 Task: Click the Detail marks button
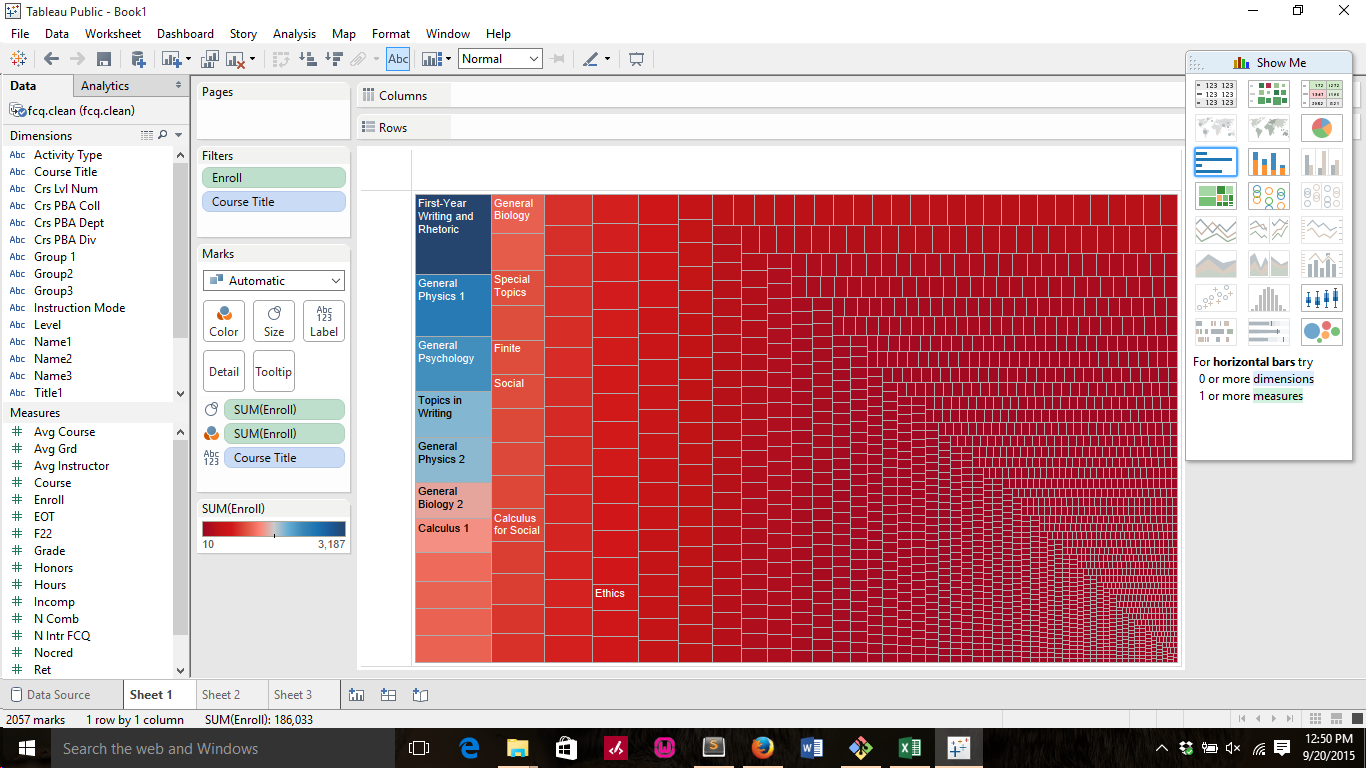point(224,371)
